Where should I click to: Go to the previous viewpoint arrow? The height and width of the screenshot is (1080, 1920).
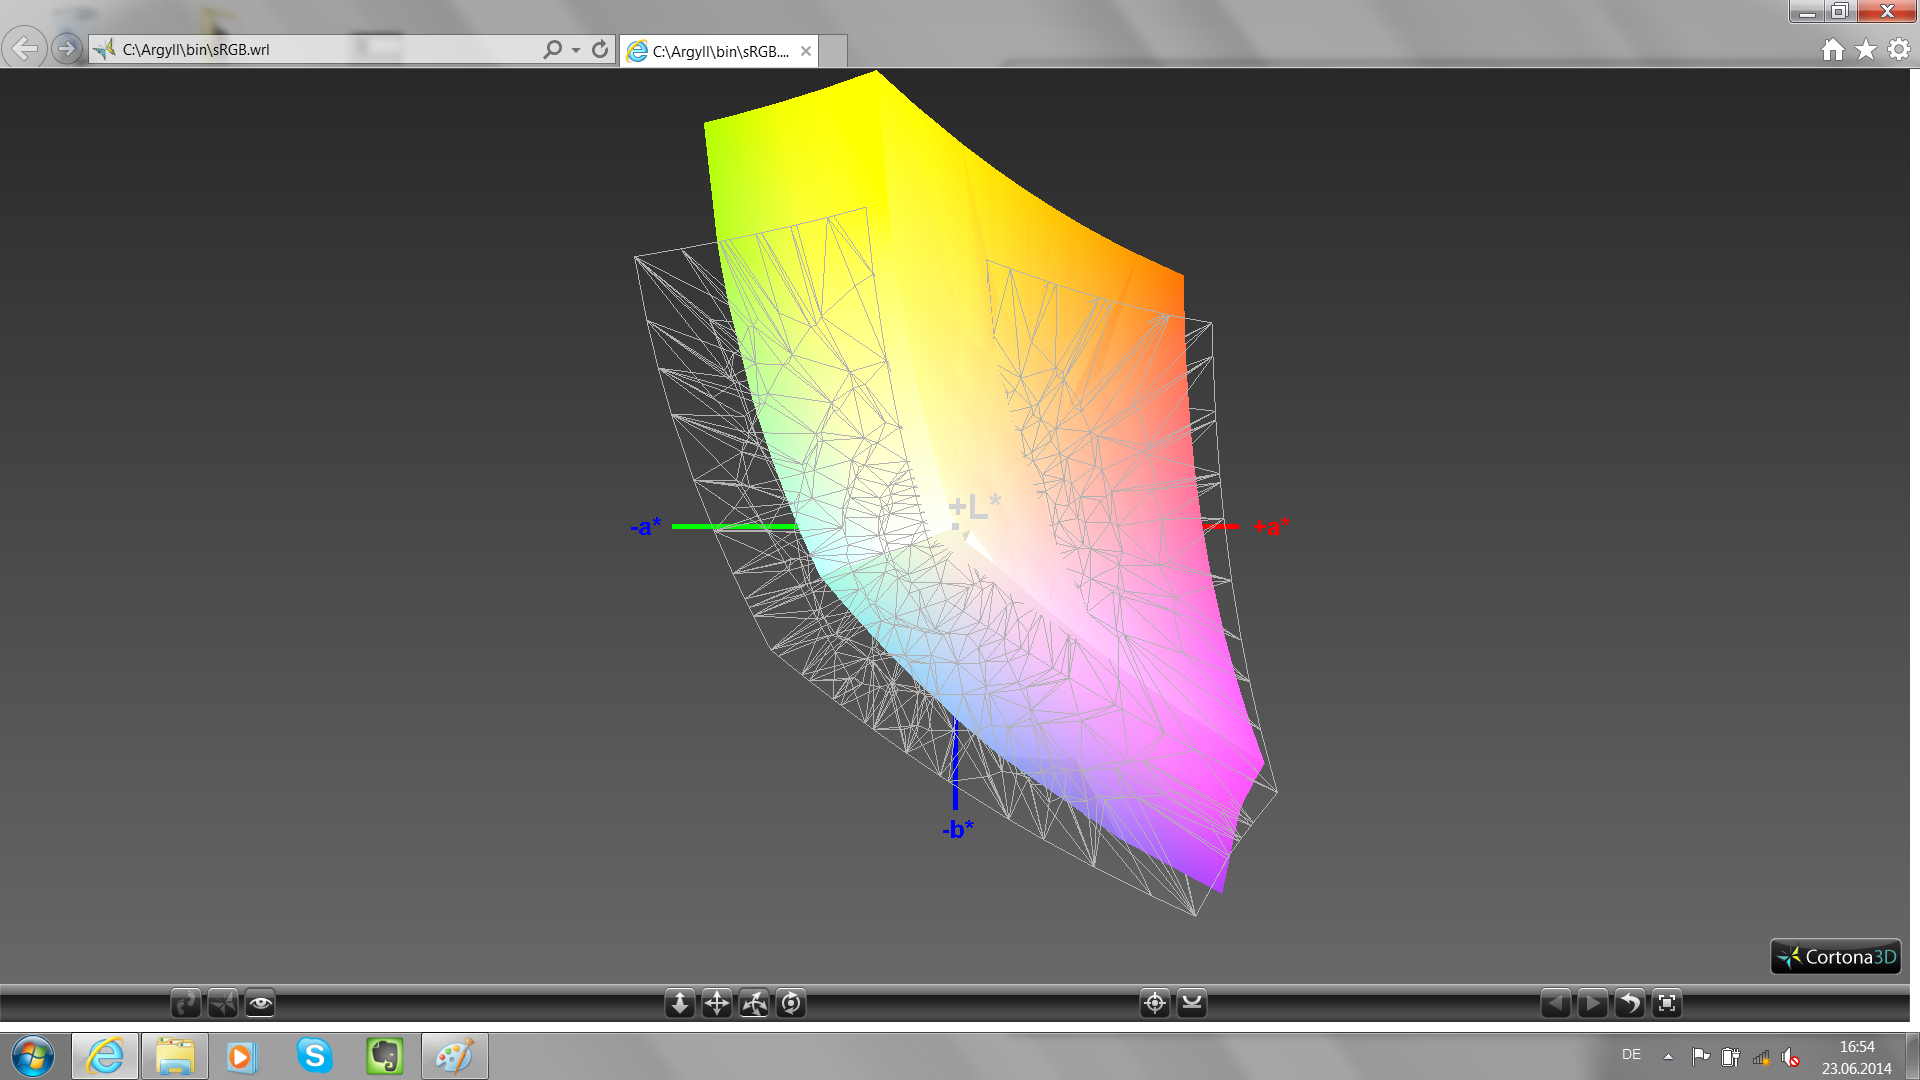1555,1003
